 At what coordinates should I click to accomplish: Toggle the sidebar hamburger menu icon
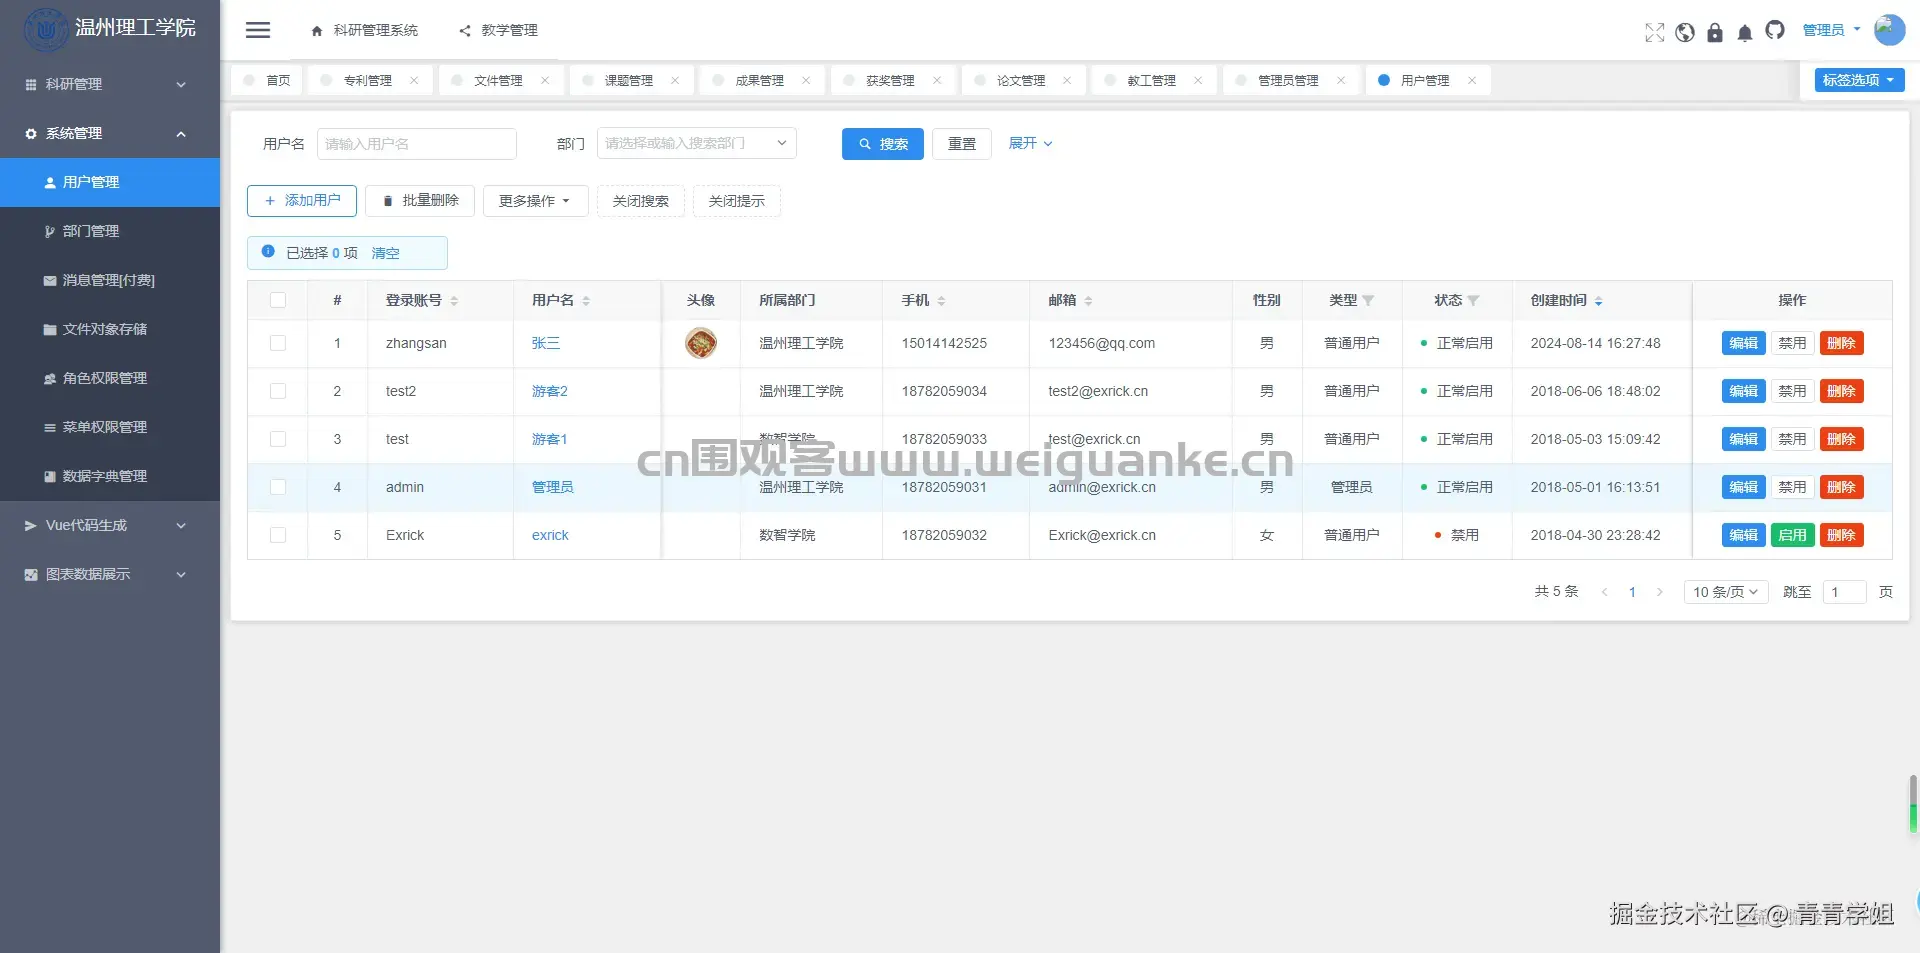pos(258,30)
